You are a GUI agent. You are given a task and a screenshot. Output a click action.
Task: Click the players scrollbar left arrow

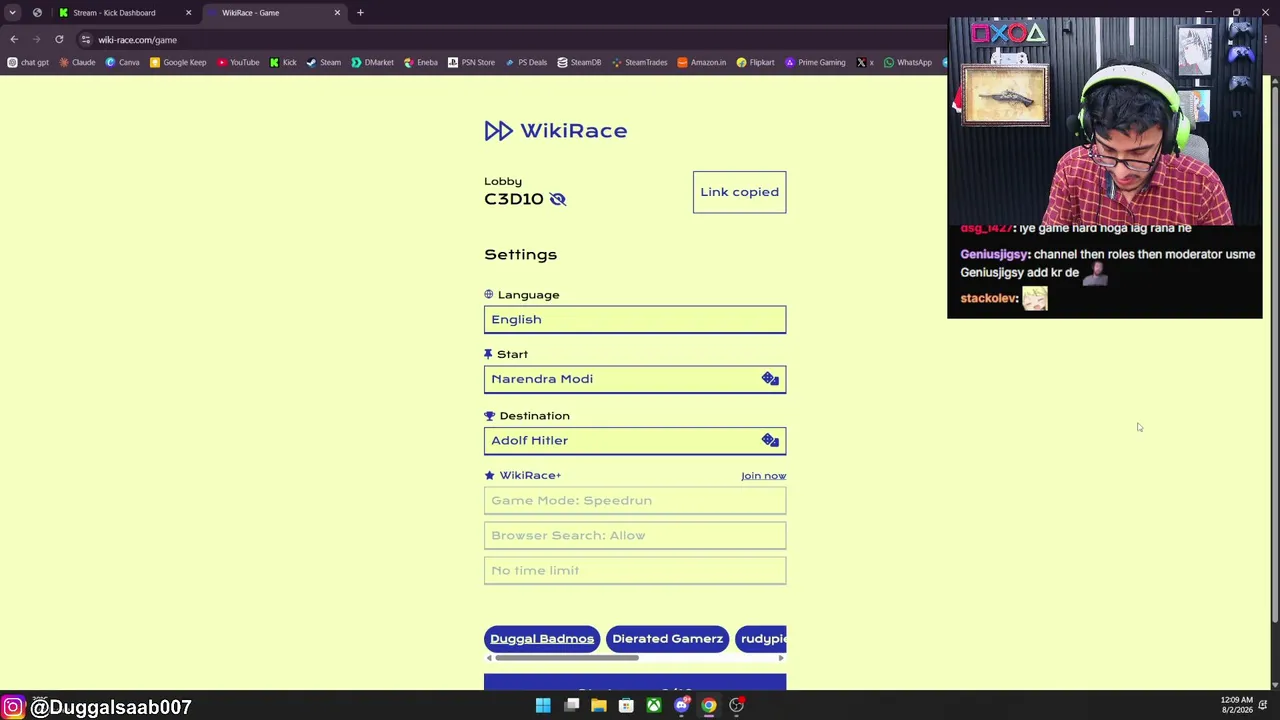tap(489, 658)
